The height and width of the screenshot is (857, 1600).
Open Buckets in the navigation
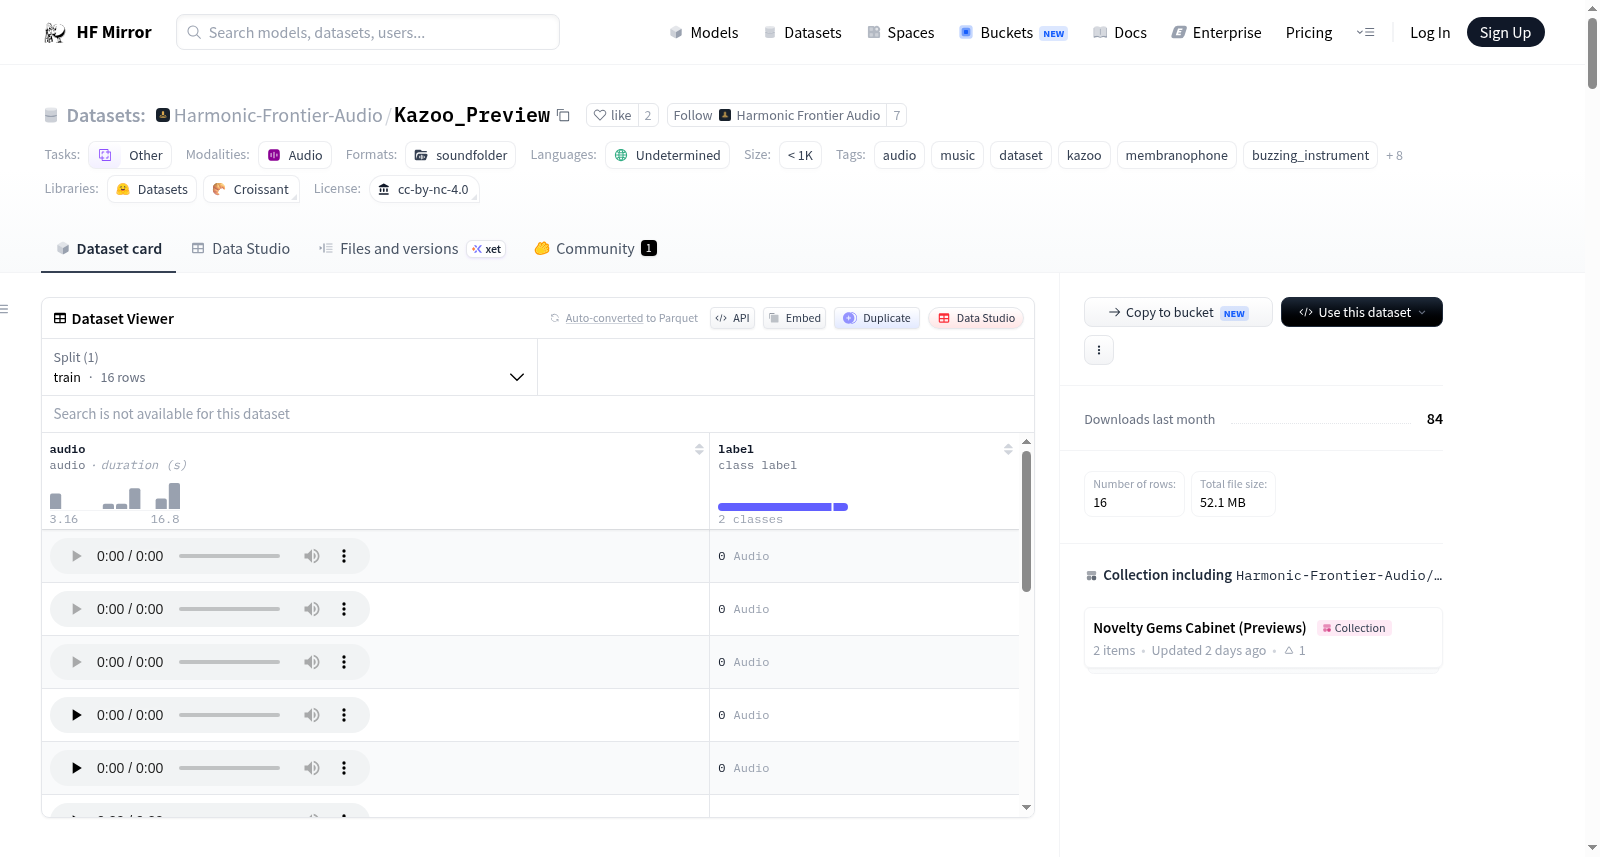[1013, 33]
